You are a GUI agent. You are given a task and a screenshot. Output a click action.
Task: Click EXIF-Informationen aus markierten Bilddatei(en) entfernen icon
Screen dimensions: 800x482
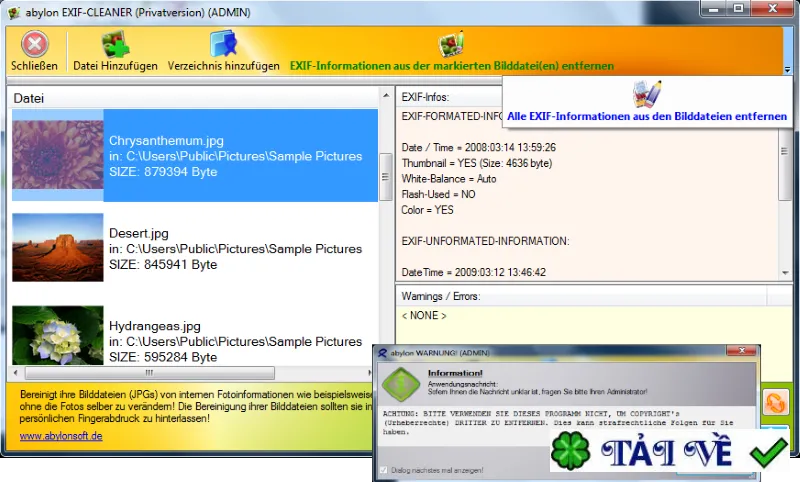(451, 43)
